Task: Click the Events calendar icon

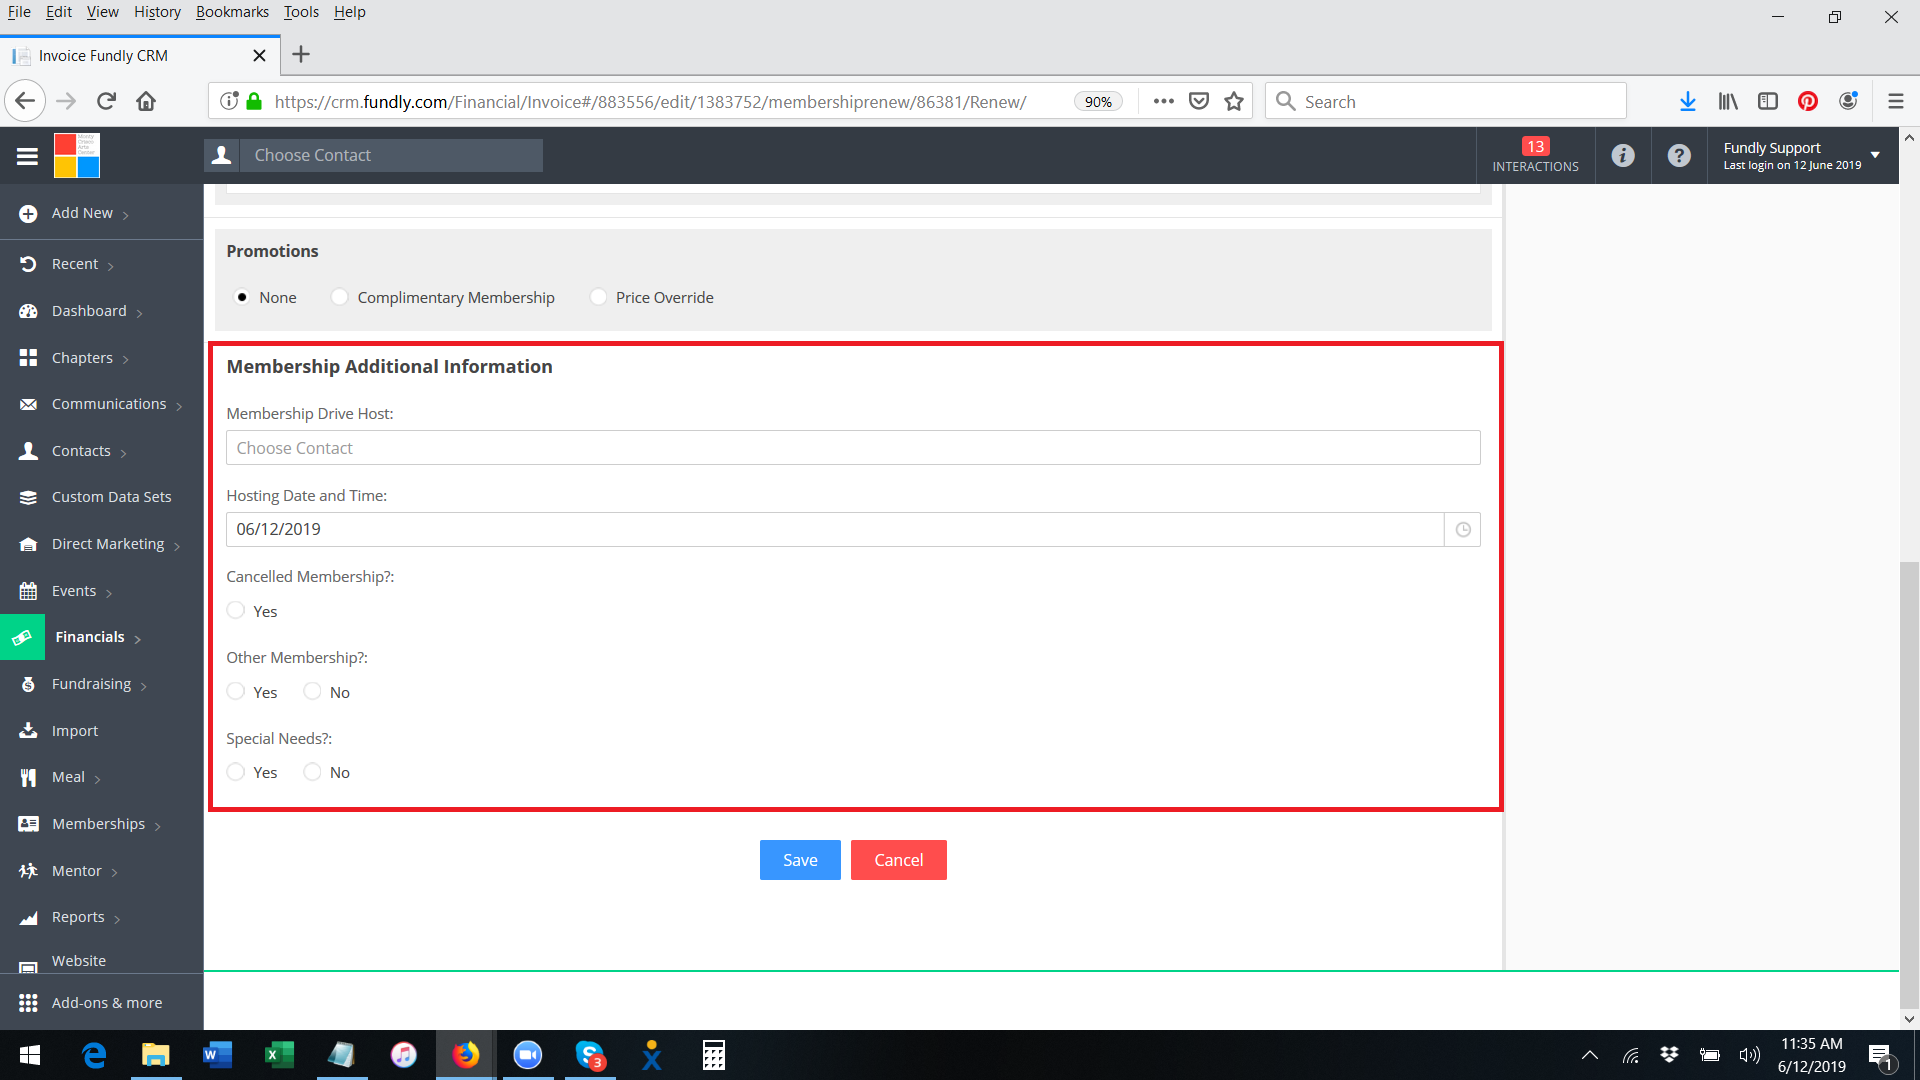Action: [28, 591]
